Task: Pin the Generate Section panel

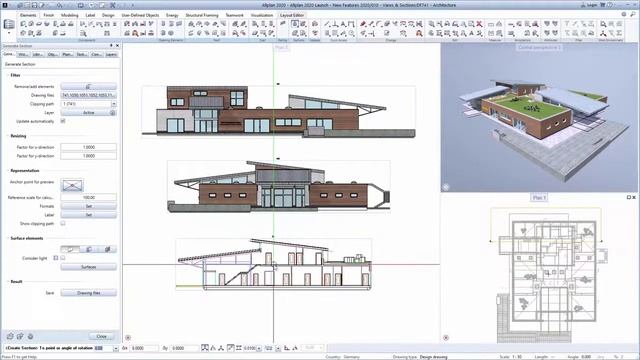Action: [111, 46]
